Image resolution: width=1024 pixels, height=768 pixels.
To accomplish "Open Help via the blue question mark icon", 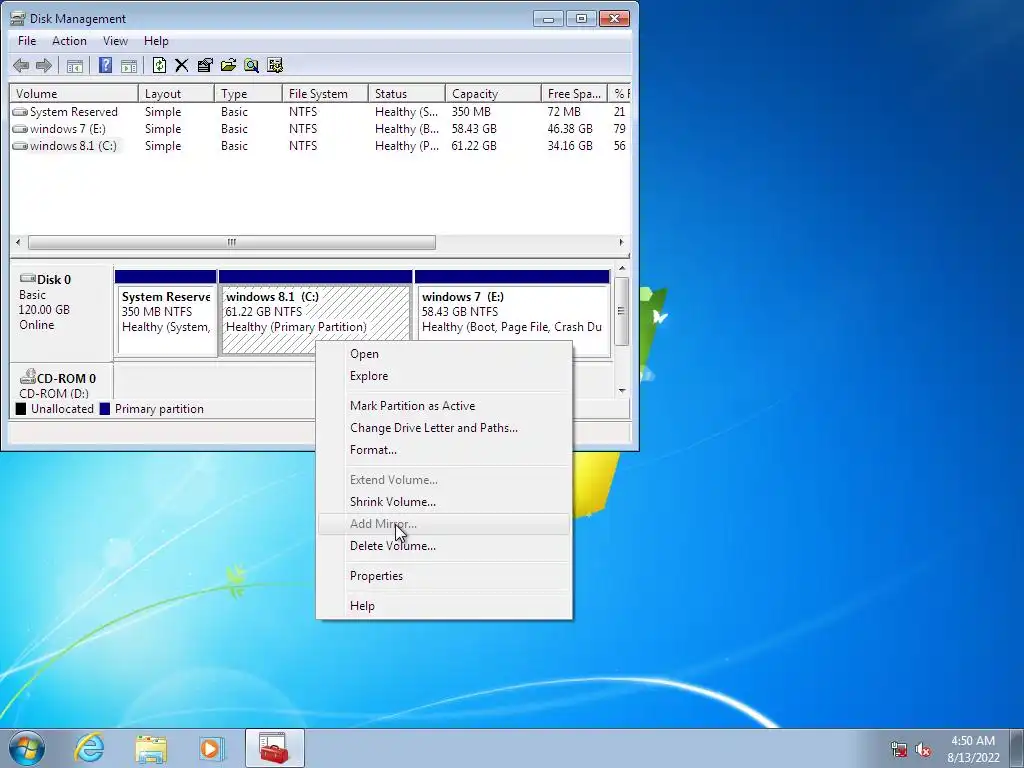I will point(105,65).
